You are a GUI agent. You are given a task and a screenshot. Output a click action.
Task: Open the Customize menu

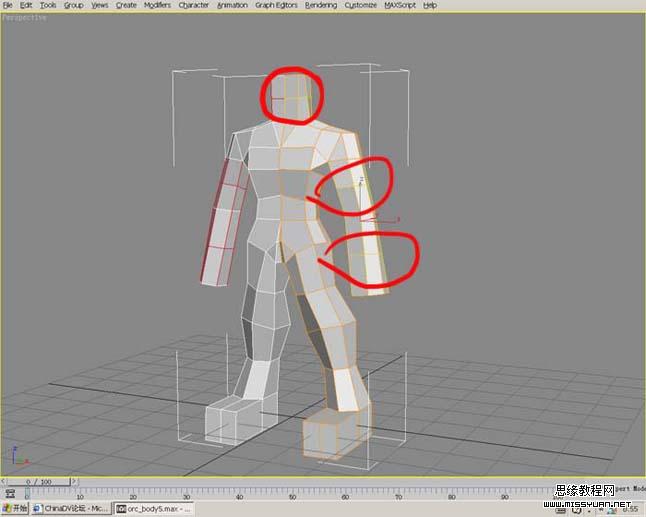(361, 5)
